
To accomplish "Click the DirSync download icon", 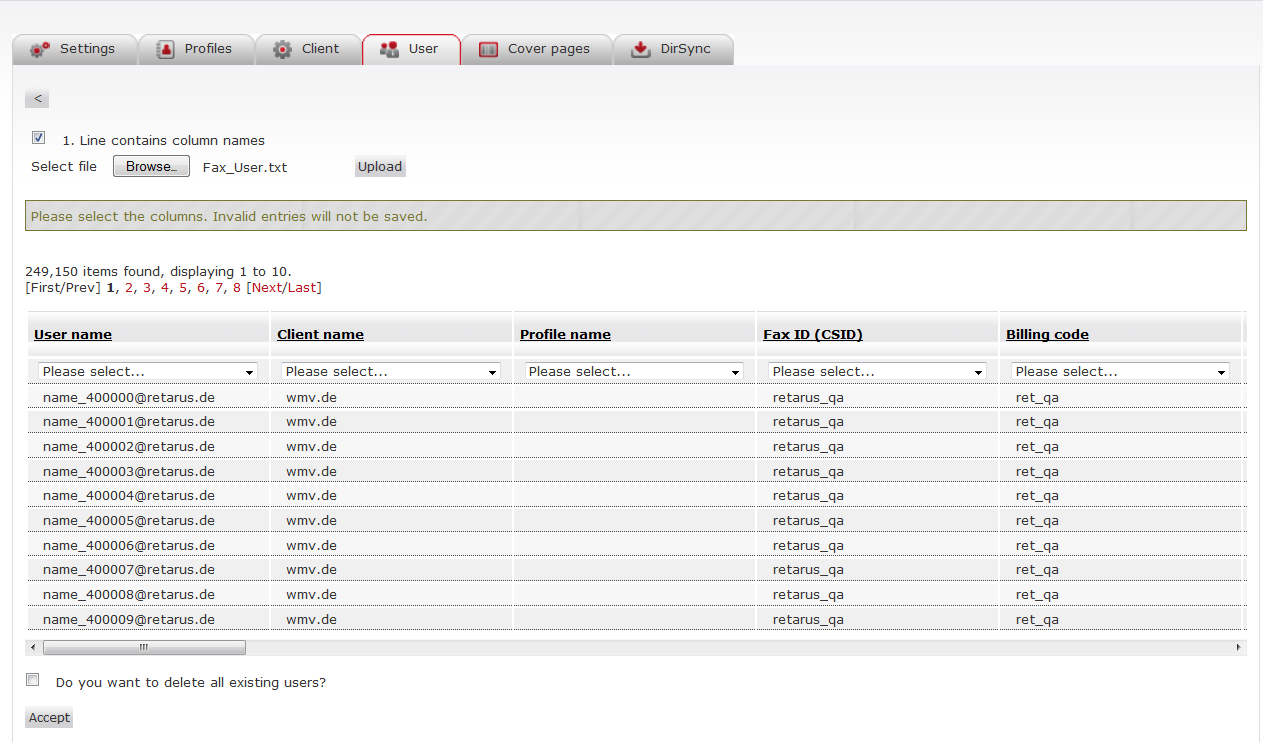I will (x=641, y=49).
